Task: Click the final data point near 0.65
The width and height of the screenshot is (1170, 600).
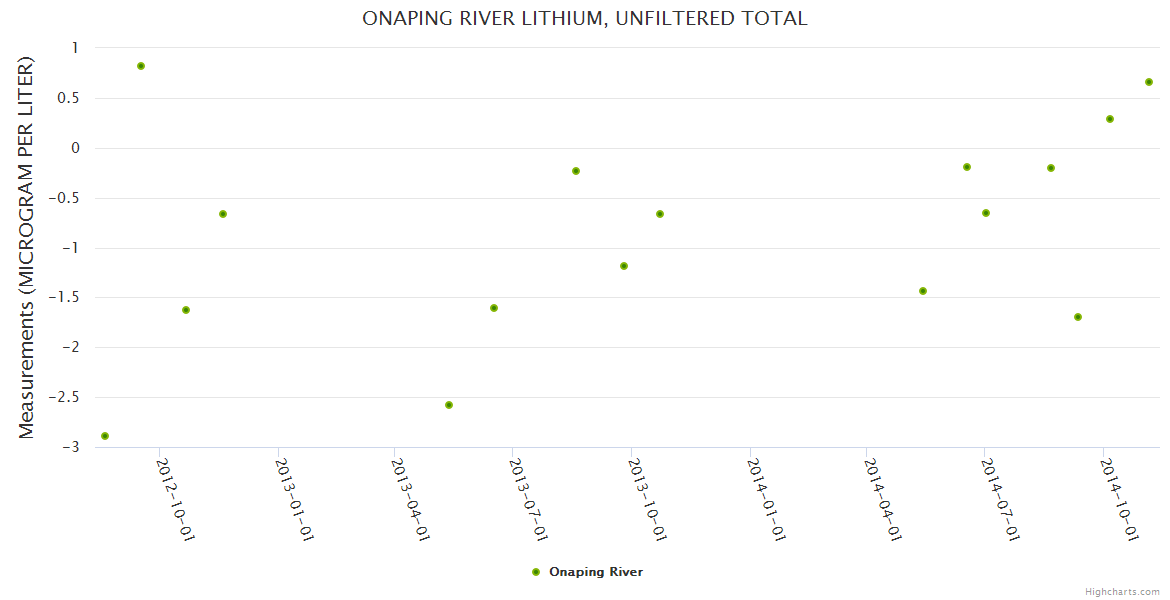Action: point(1149,82)
